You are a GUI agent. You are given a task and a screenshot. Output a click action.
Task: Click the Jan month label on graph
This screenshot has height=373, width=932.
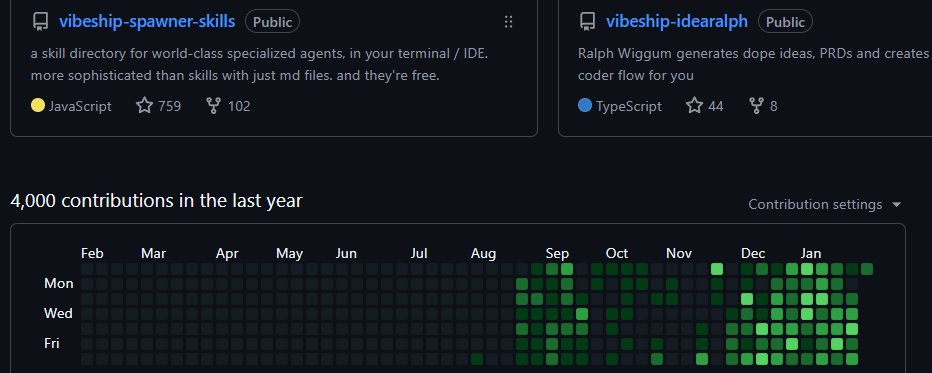coord(811,254)
